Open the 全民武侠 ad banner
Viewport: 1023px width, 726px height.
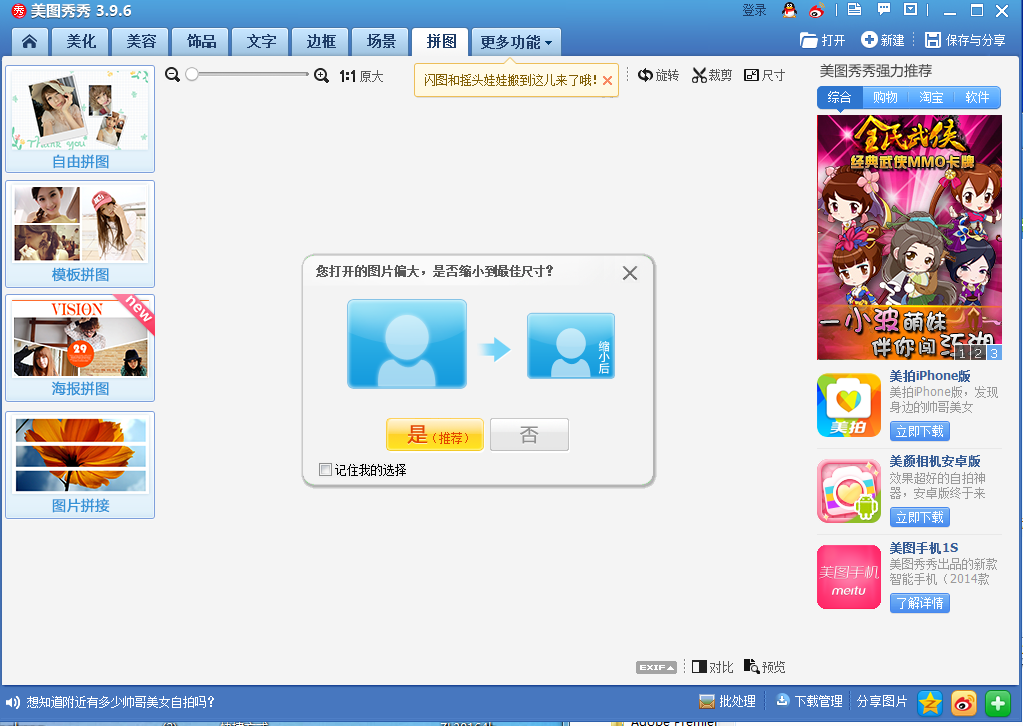pyautogui.click(x=909, y=237)
